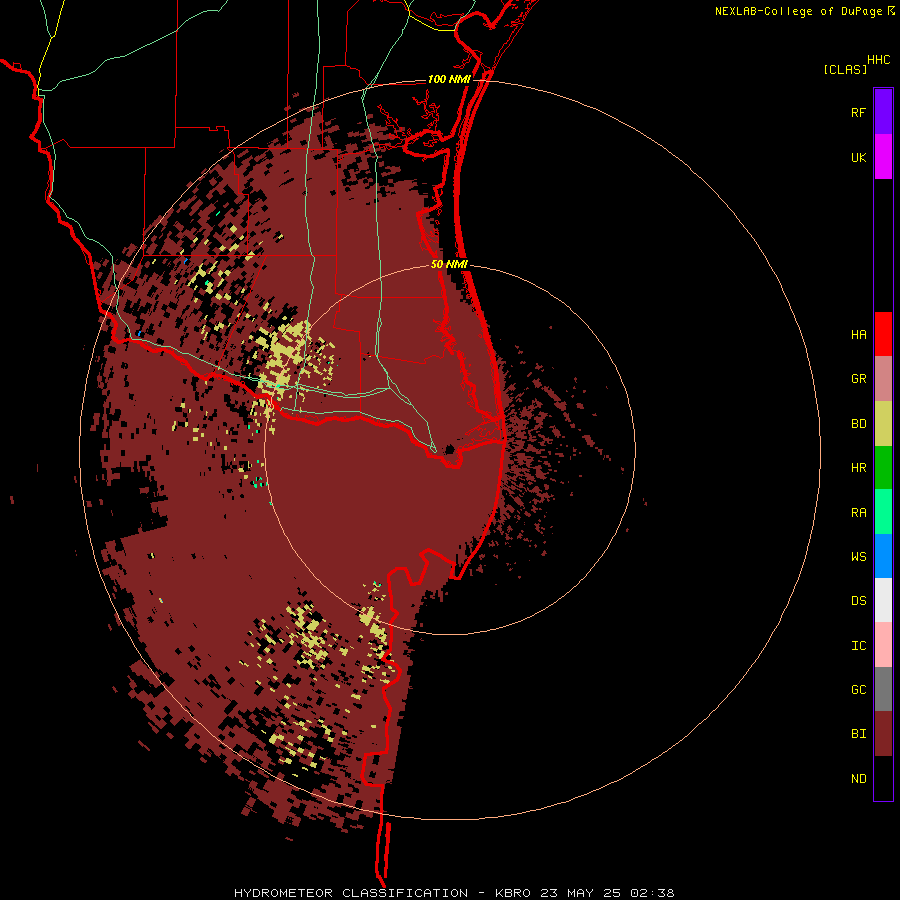The width and height of the screenshot is (900, 900).
Task: Click the IC legend label
Action: point(858,646)
